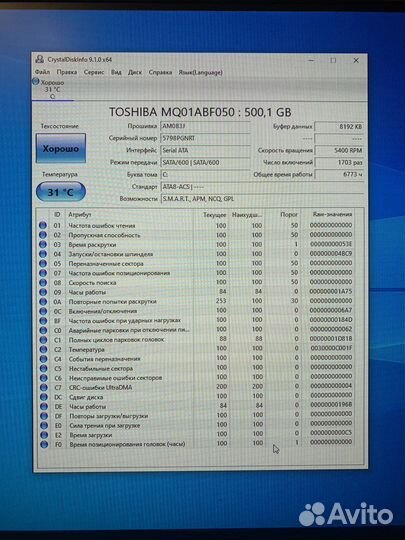Select the Переназначенные сектора attribute text

[106, 263]
